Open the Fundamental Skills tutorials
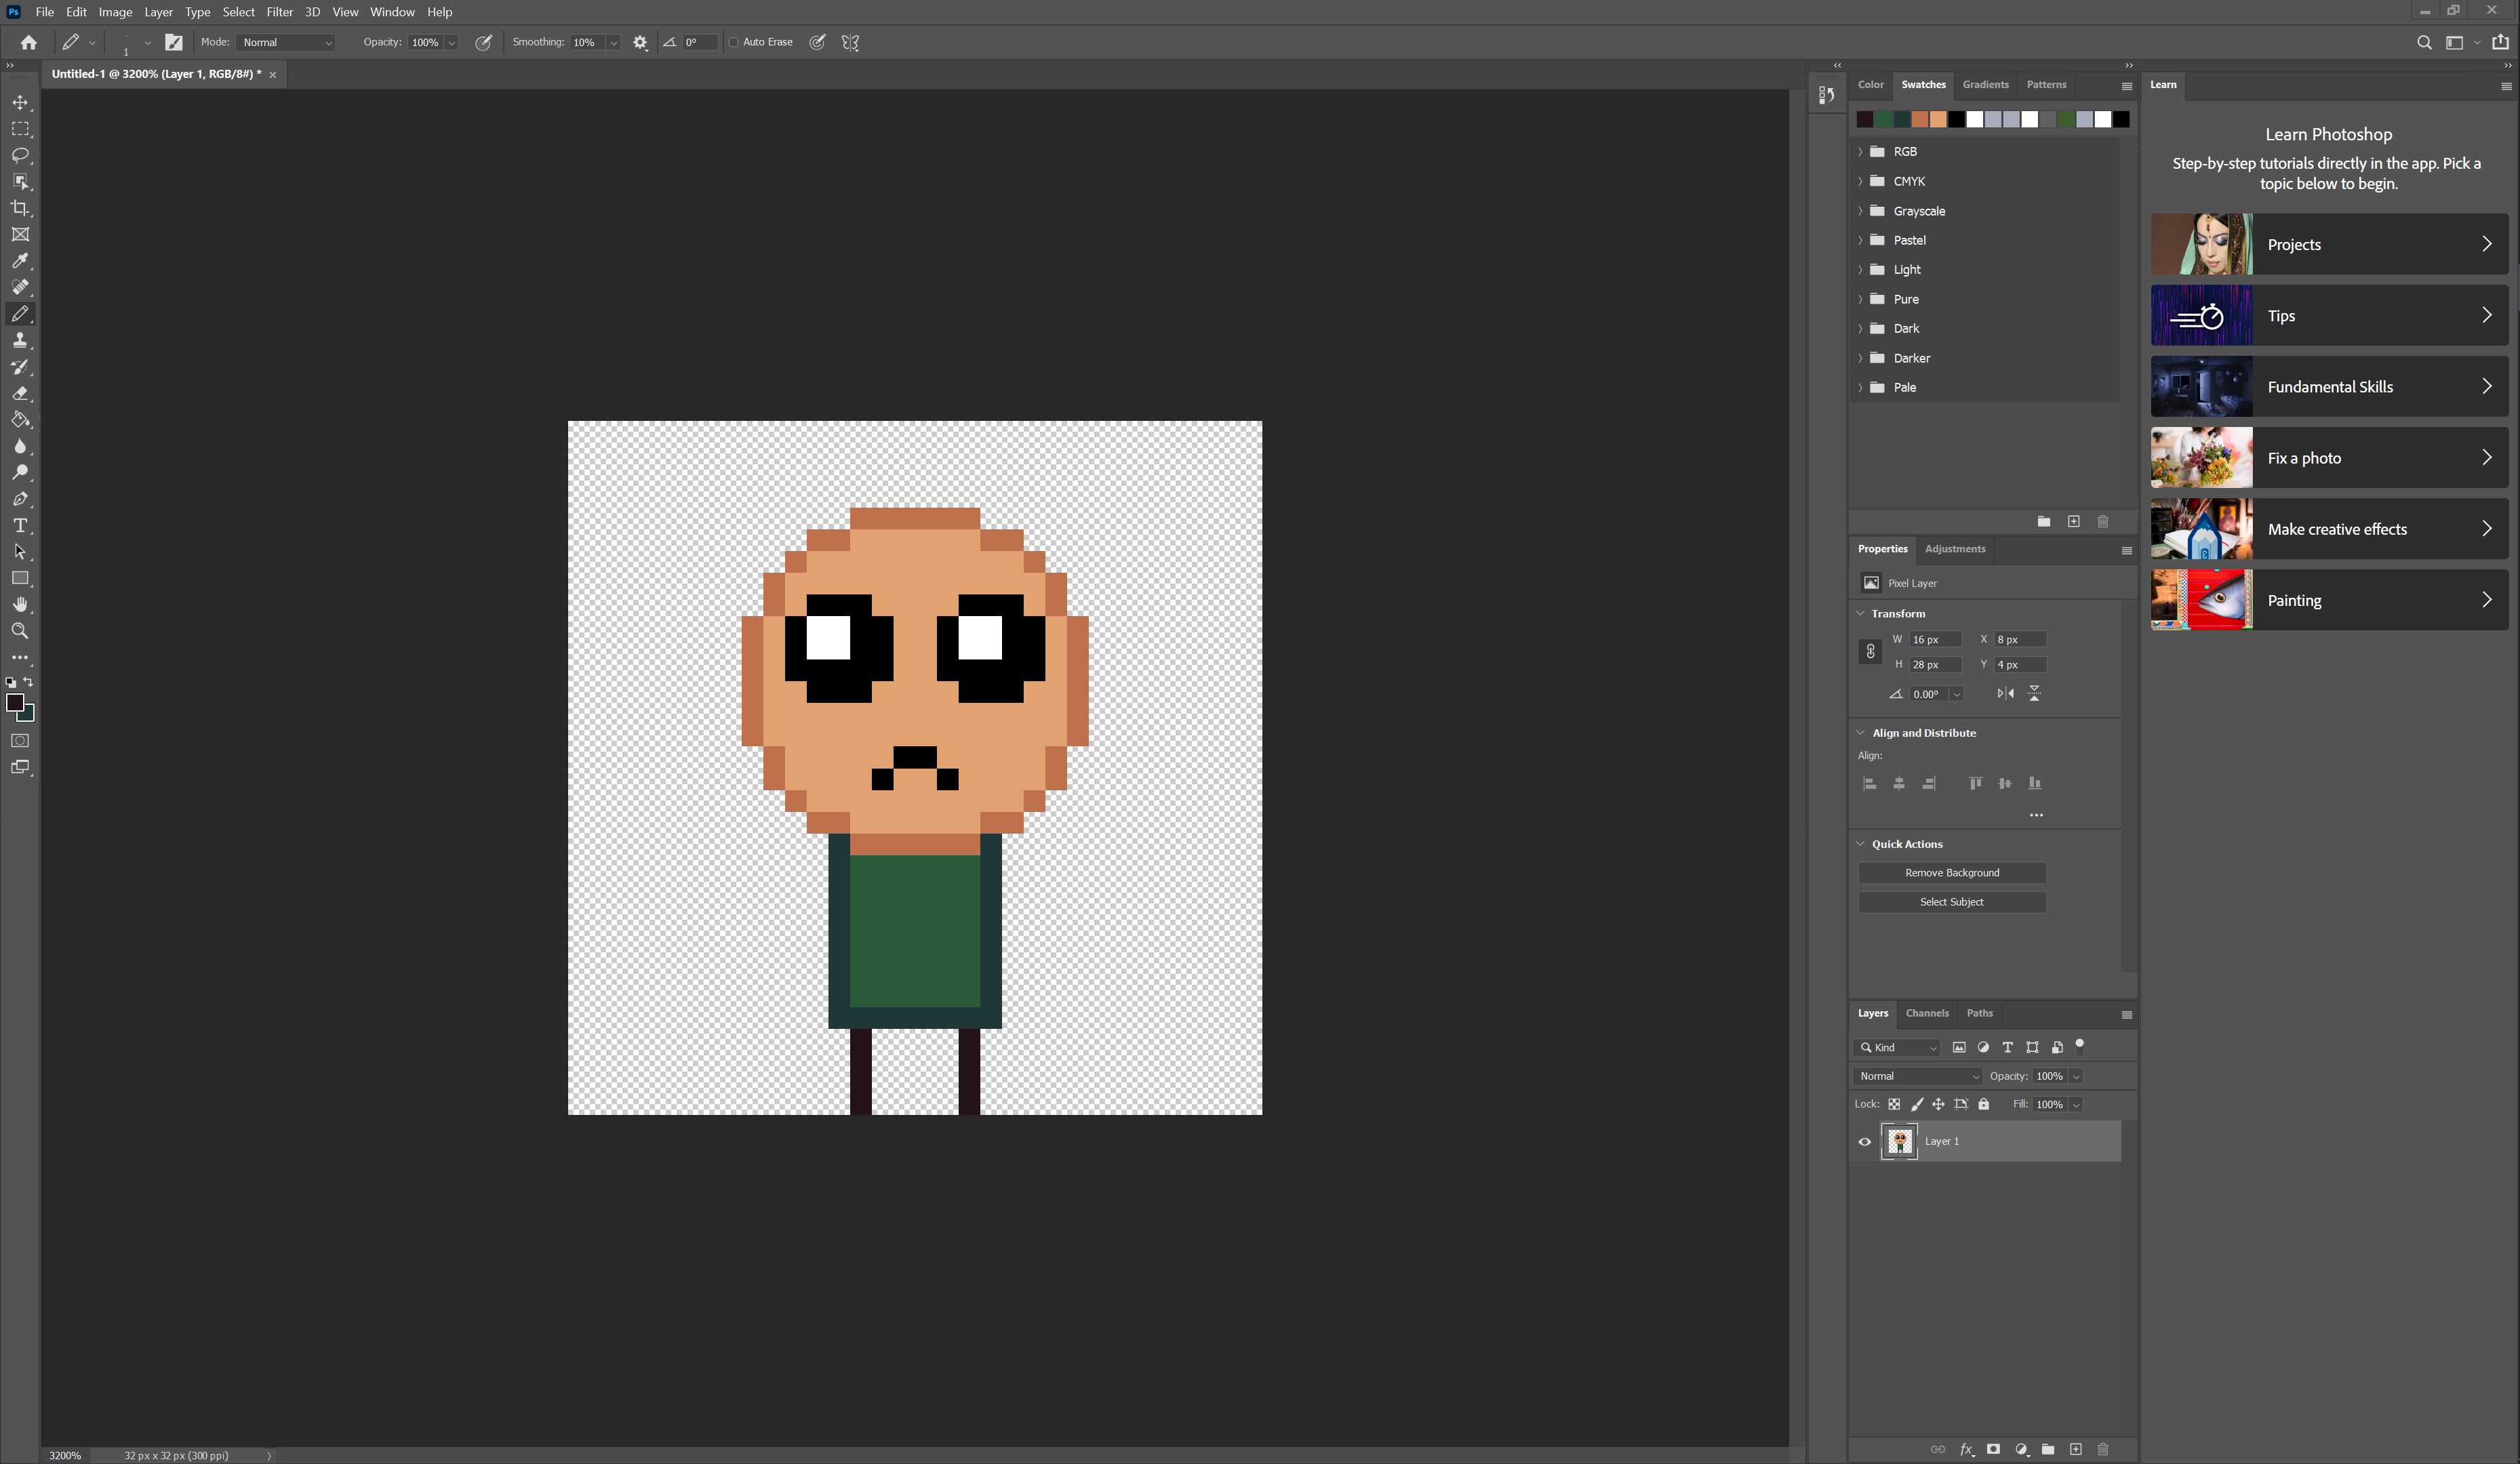The width and height of the screenshot is (2520, 1464). coord(2329,387)
